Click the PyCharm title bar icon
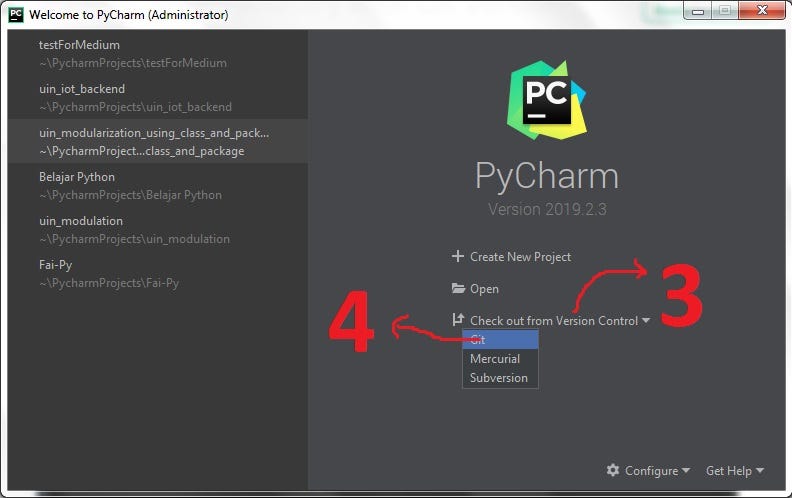Screen dimensions: 792x498 tap(16, 15)
